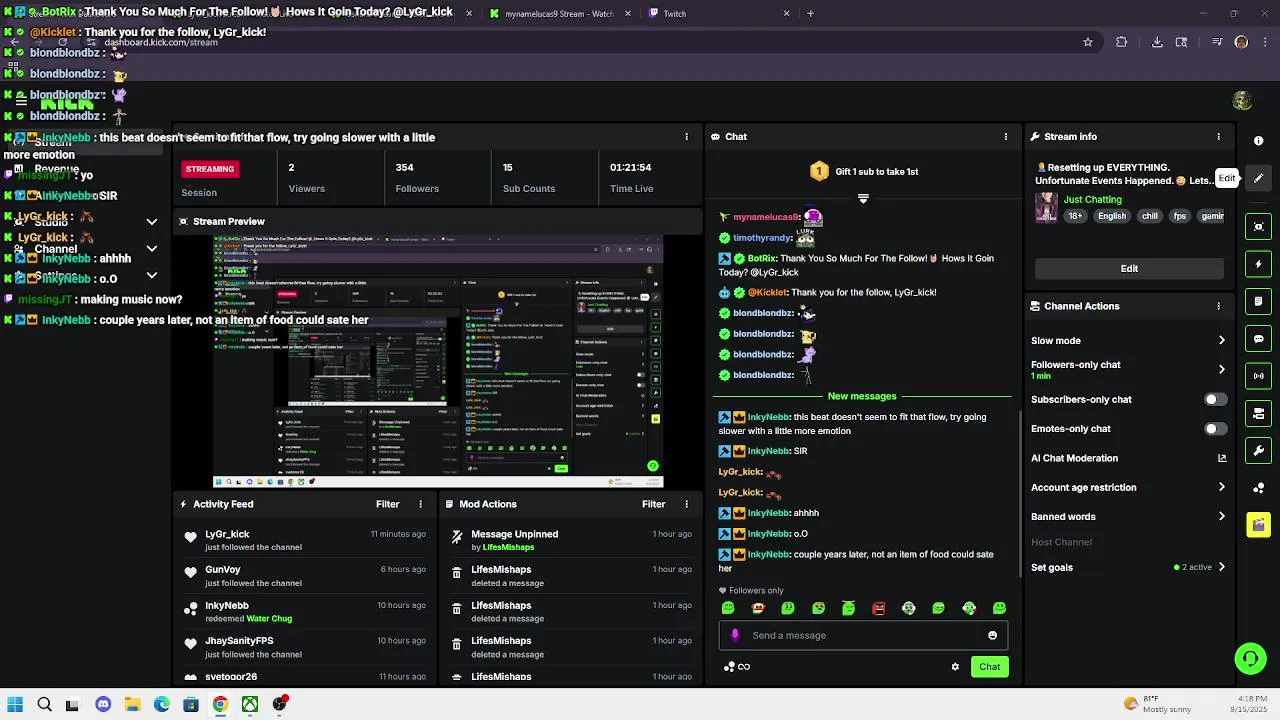Image resolution: width=1280 pixels, height=720 pixels.
Task: Click the channel points icon below message box
Action: click(729, 667)
